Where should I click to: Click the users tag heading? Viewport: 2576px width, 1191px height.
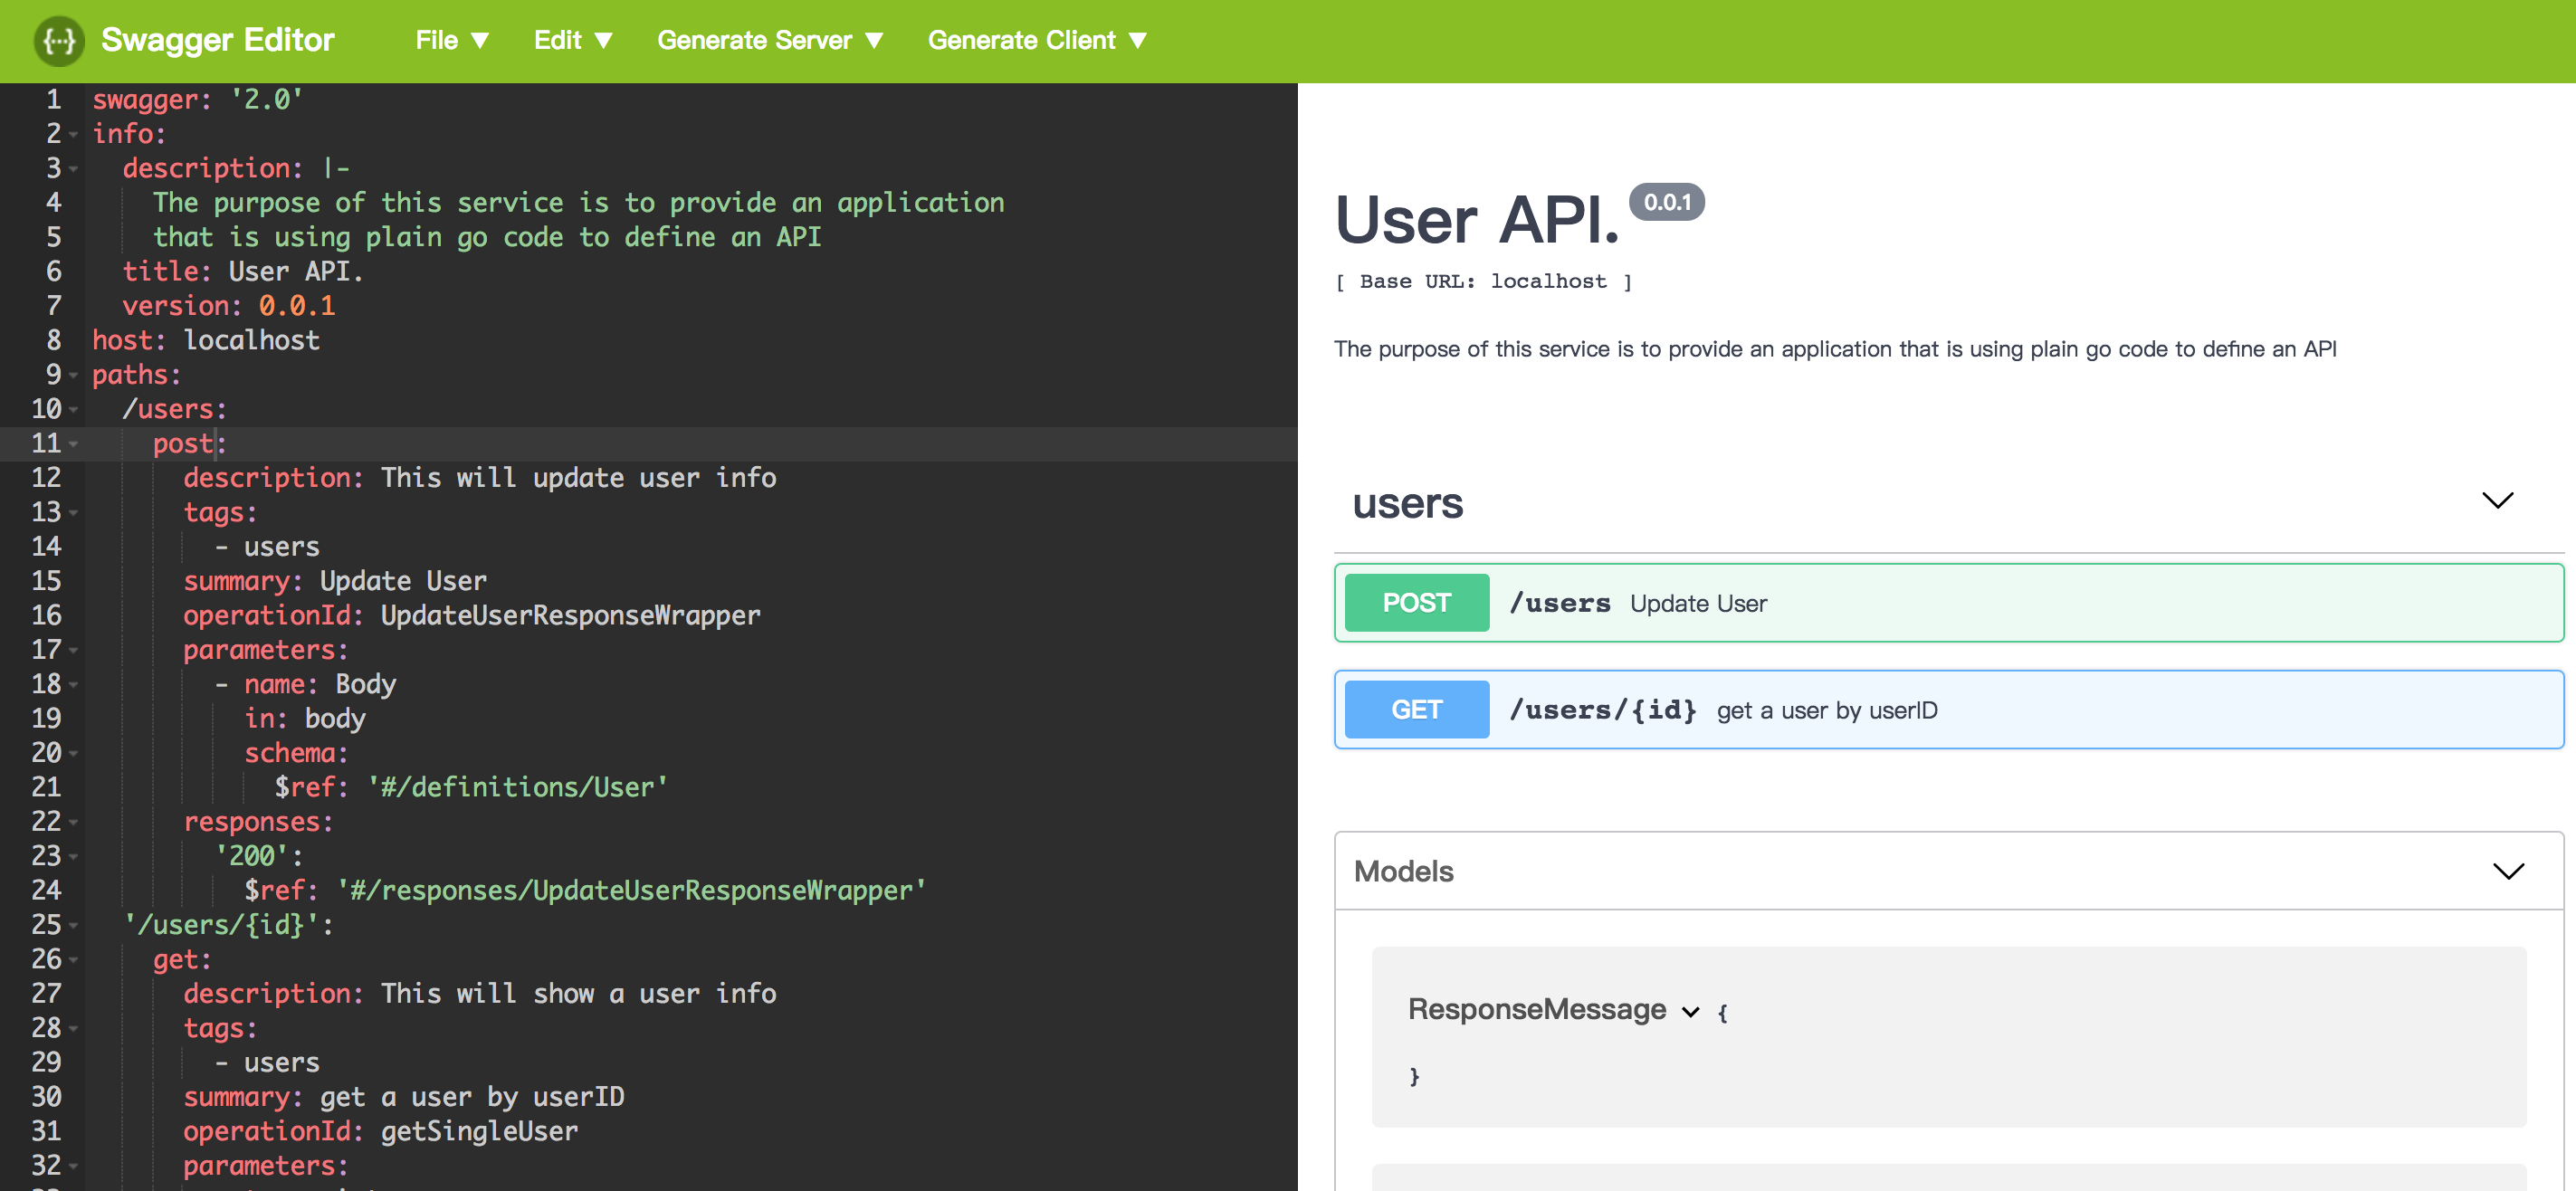coord(1407,503)
